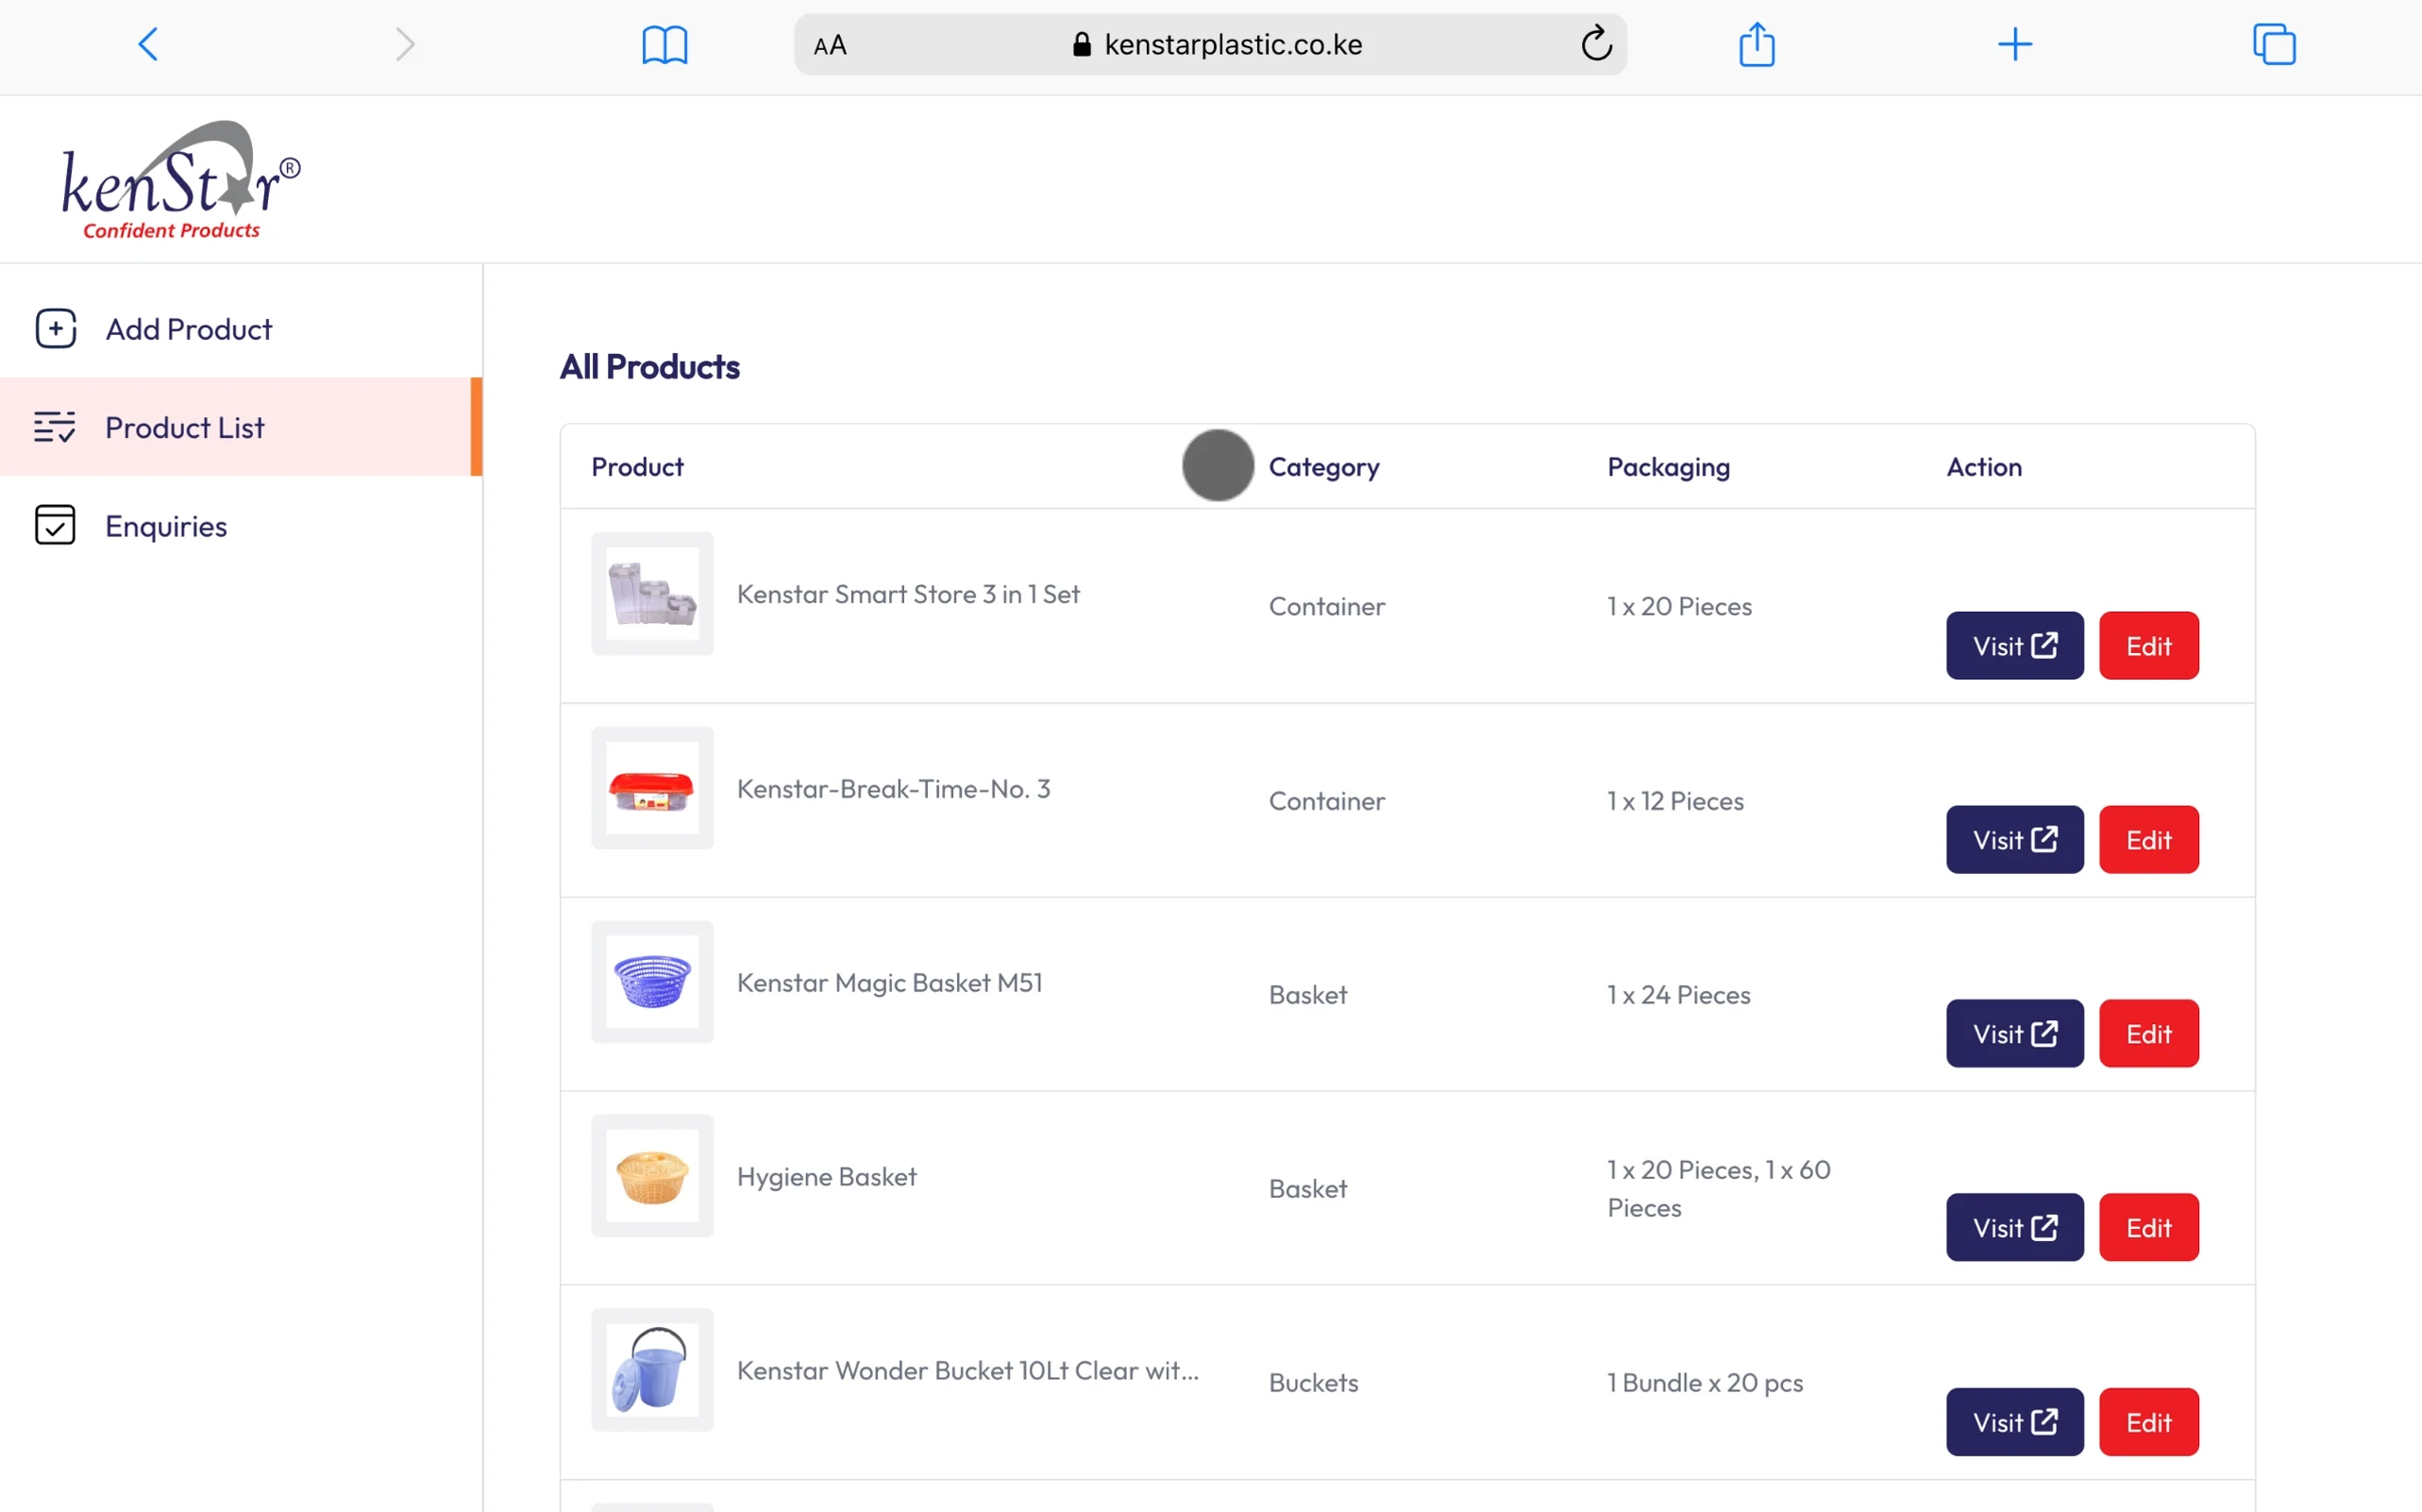Screen dimensions: 2422x1512
Task: Click the 'Kenstar Magic Basket M51' name
Action: pyautogui.click(x=890, y=983)
